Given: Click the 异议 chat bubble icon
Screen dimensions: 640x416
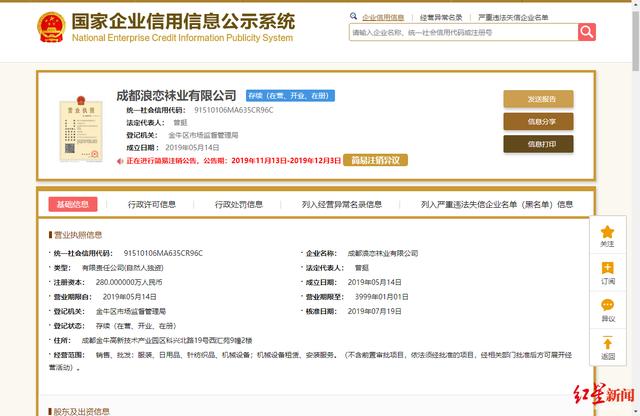Looking at the screenshot, I should 607,305.
